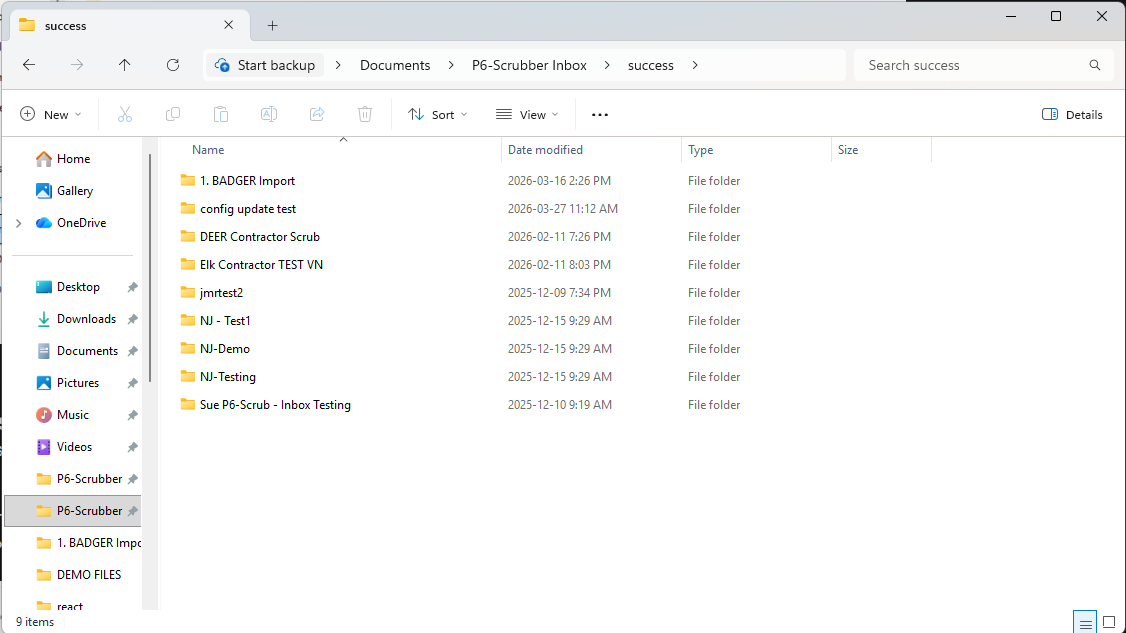Select the Rename icon
The height and width of the screenshot is (633, 1126).
268,114
